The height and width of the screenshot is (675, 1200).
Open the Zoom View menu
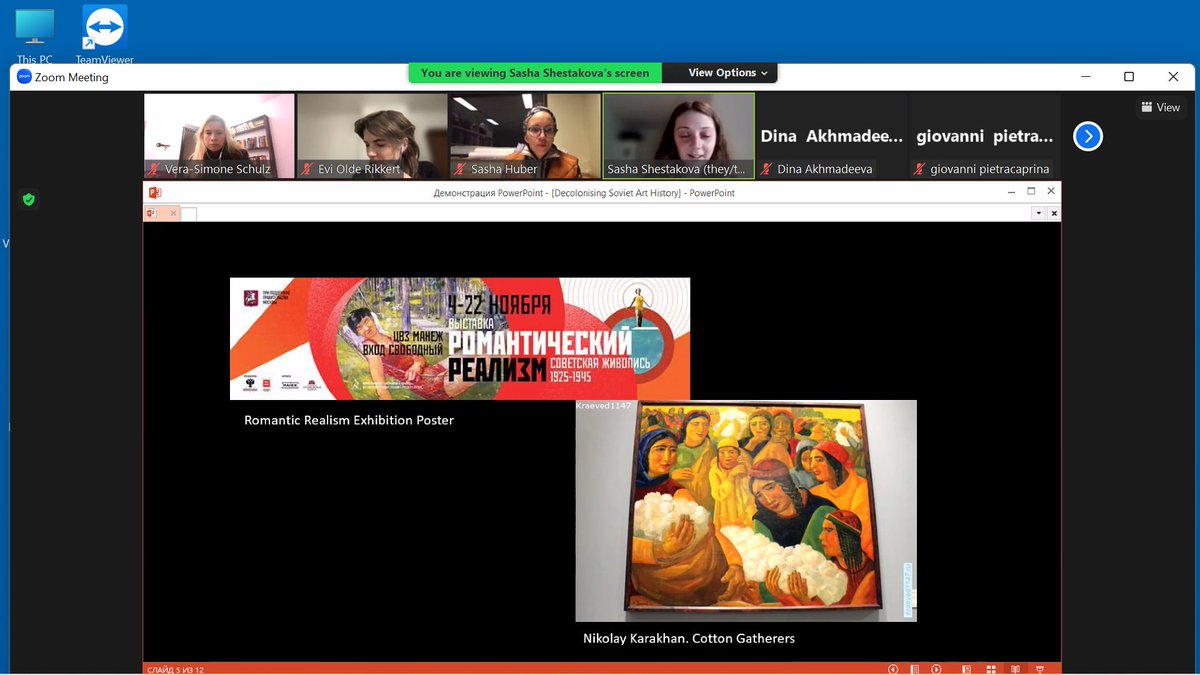click(1159, 107)
